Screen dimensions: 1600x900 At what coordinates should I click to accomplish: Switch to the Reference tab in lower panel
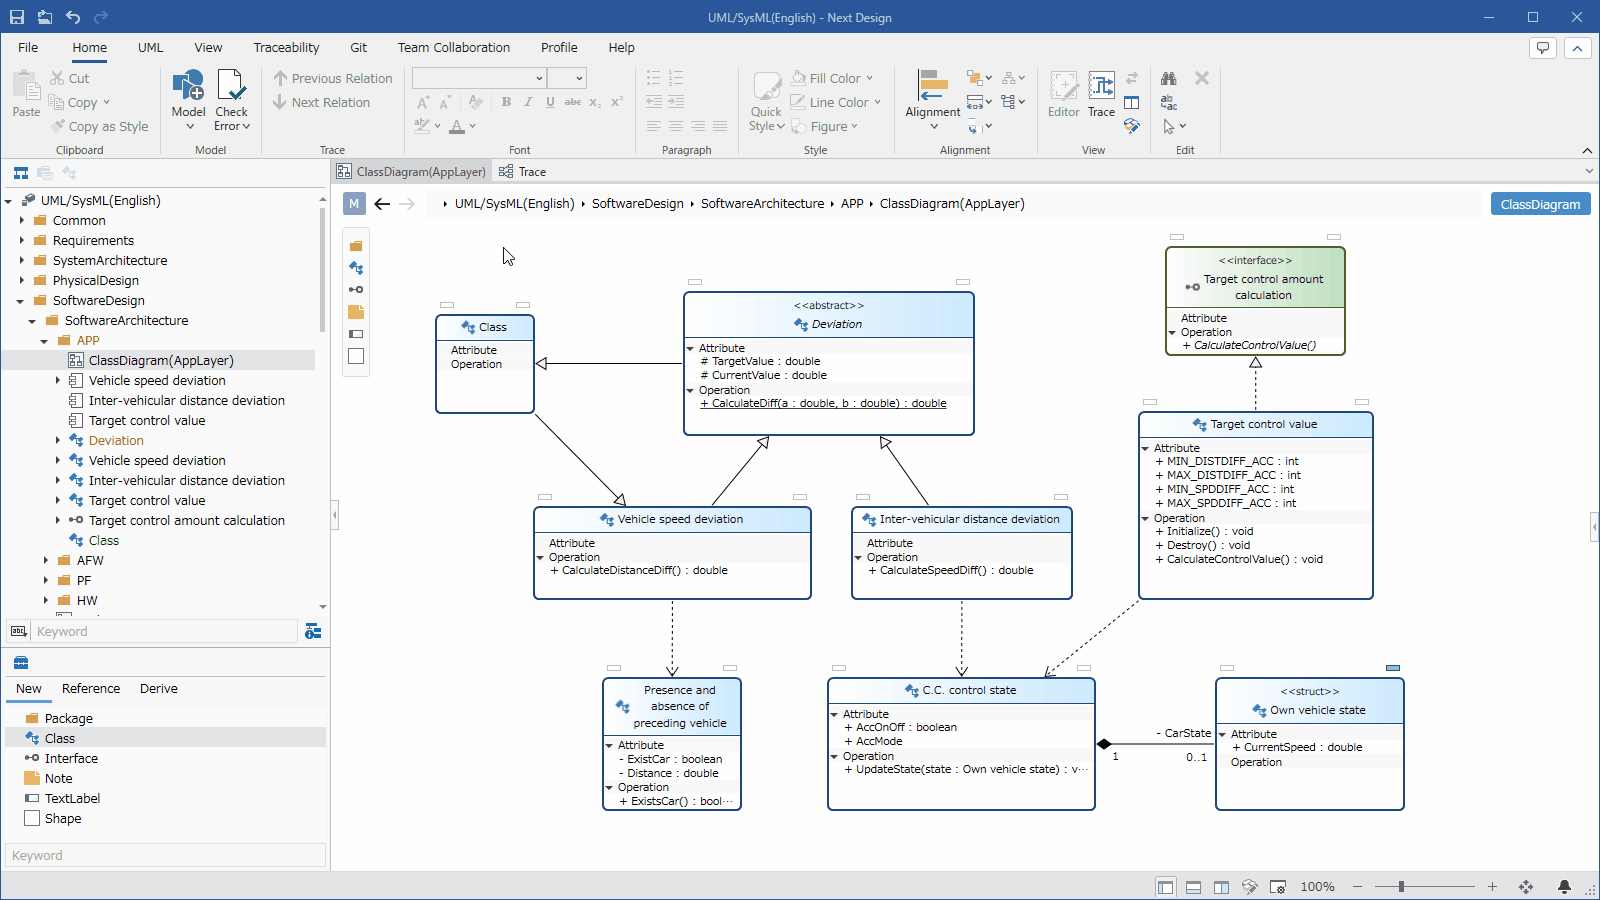pos(91,688)
